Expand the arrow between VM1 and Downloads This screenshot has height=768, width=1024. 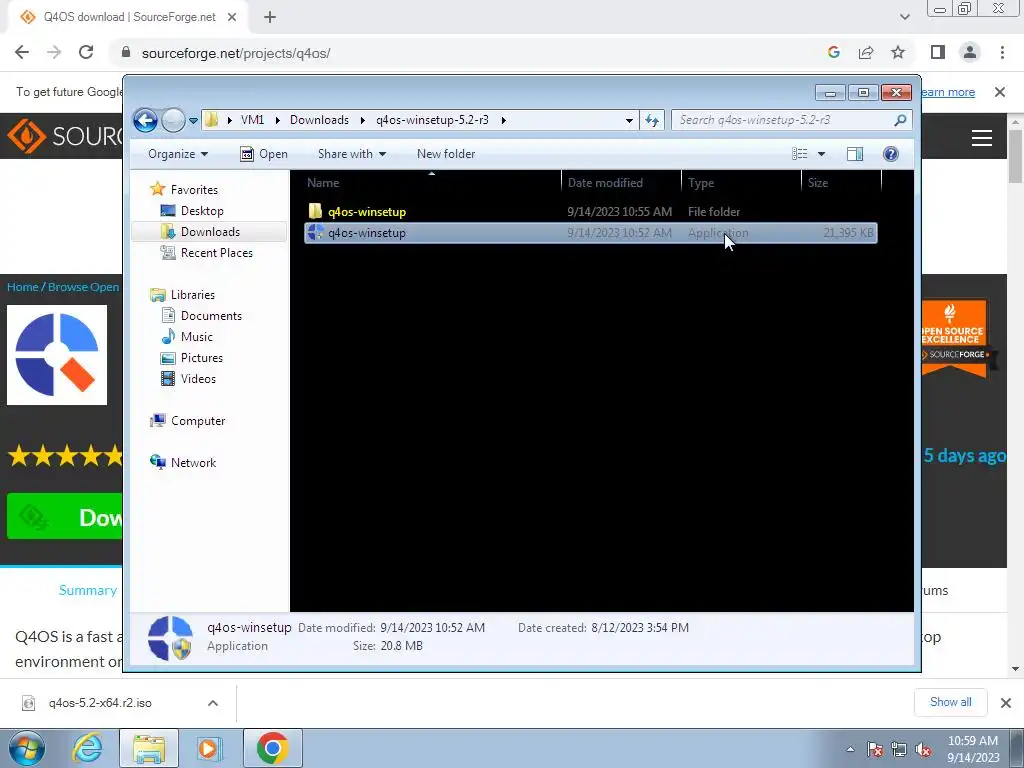(x=278, y=120)
